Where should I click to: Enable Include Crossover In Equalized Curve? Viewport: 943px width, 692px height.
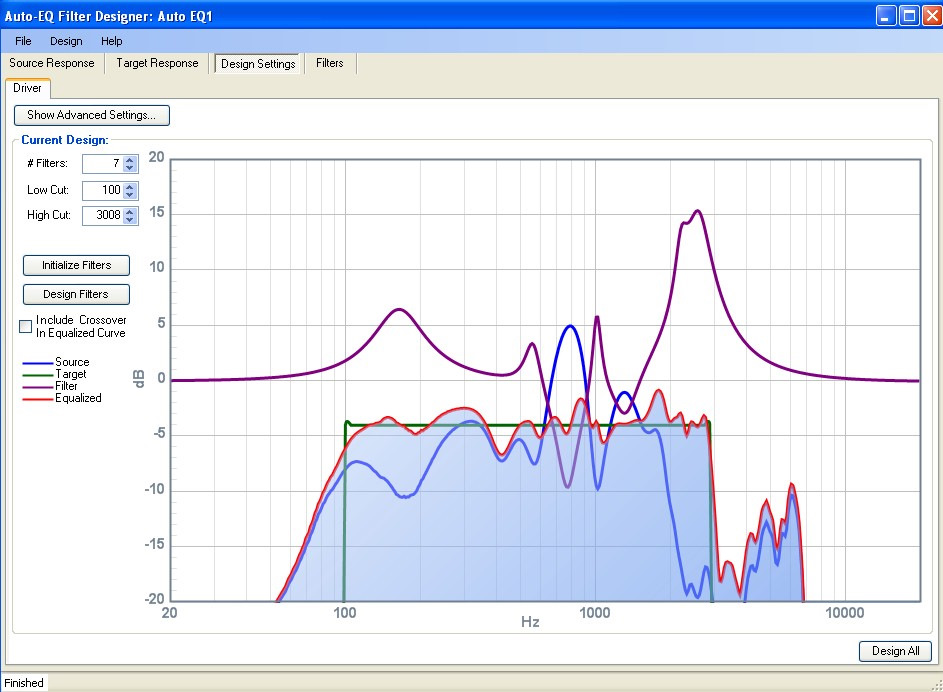26,326
